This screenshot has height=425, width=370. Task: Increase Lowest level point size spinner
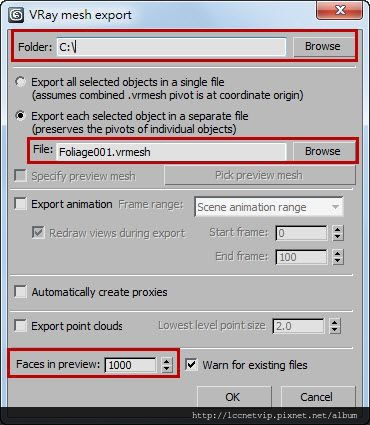coord(335,322)
